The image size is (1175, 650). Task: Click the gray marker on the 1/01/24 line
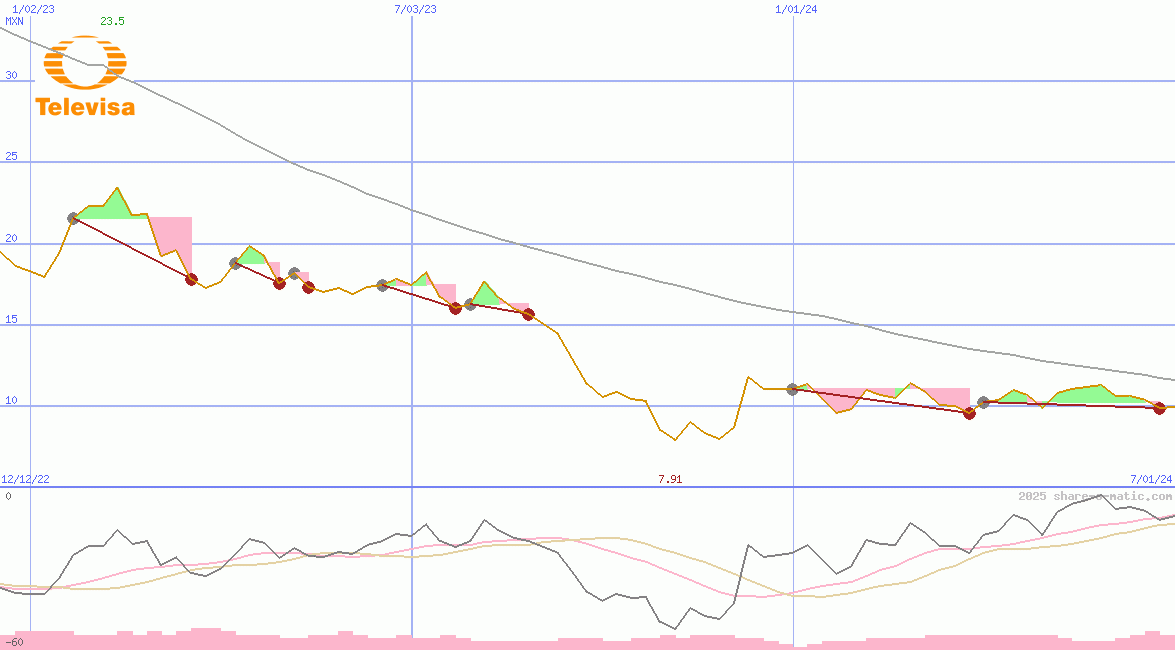792,389
